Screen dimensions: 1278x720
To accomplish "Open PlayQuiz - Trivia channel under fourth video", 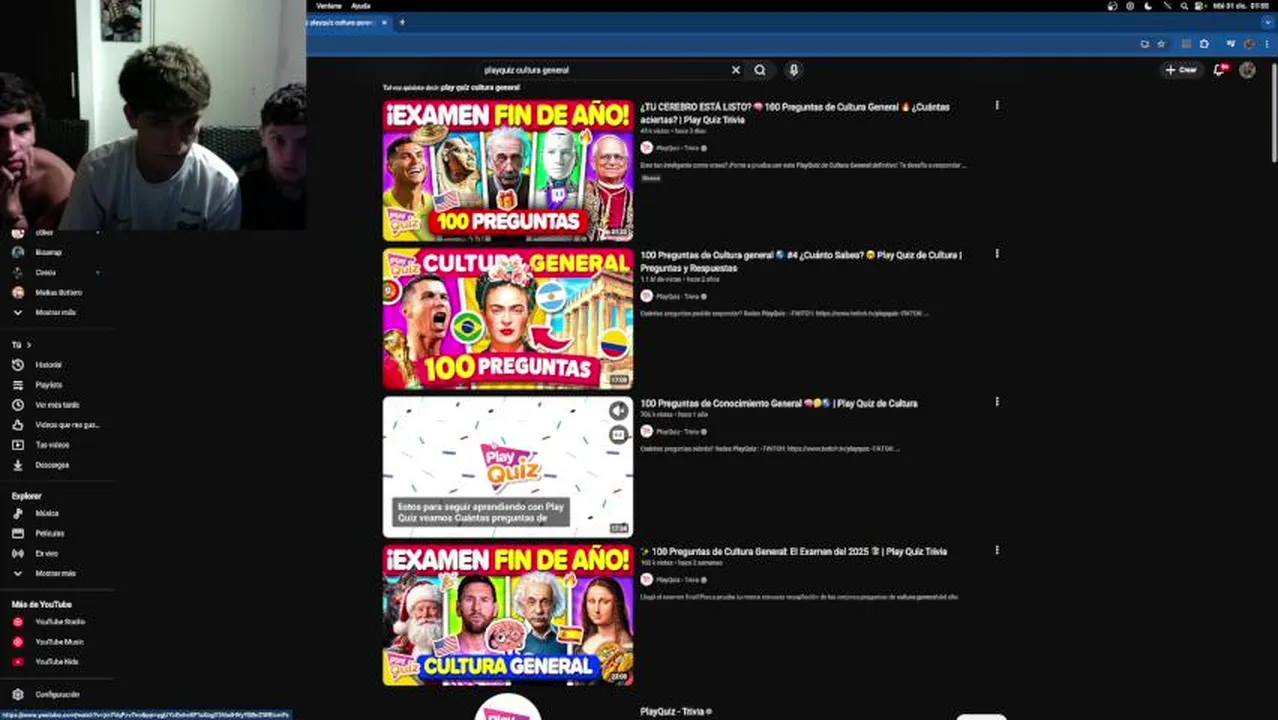I will pos(678,580).
